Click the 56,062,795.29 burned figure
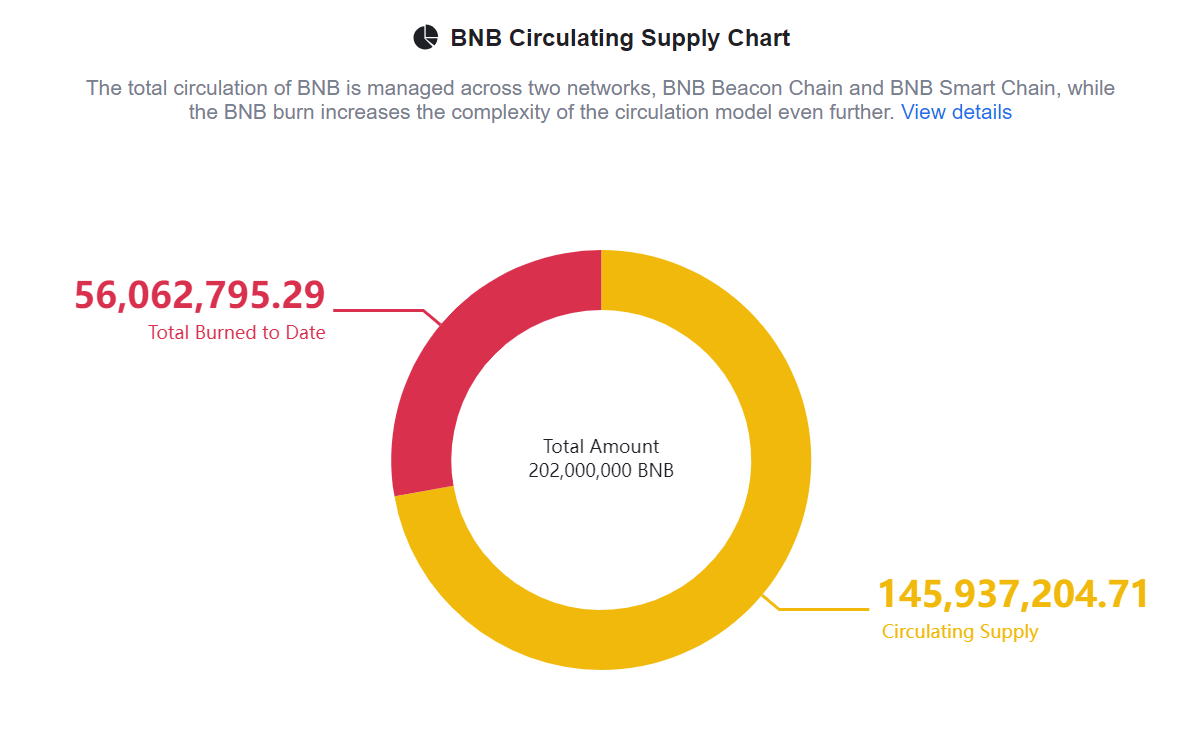1197x739 pixels. pos(200,295)
